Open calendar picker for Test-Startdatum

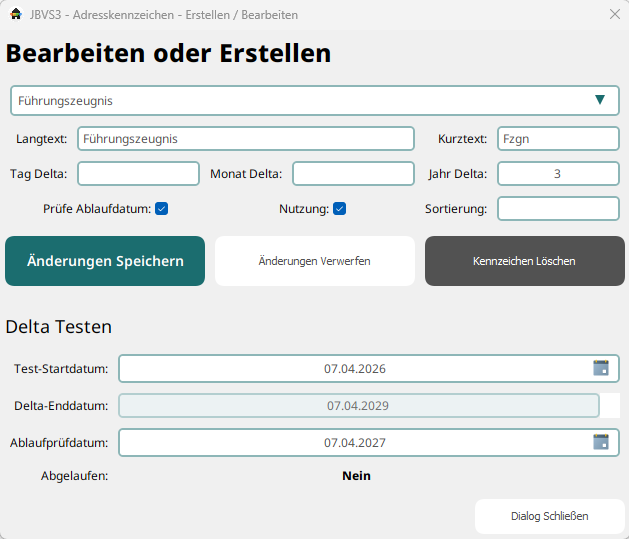(600, 368)
